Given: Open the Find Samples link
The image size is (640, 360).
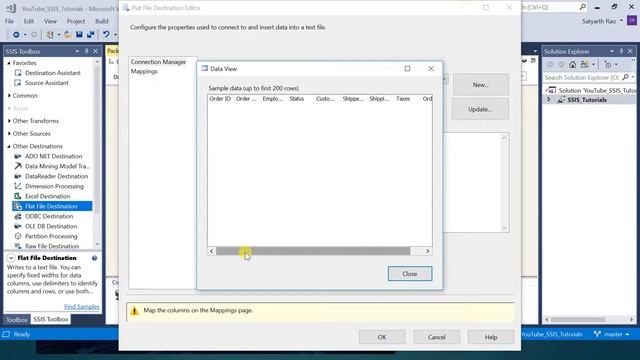Looking at the screenshot, I should [82, 307].
